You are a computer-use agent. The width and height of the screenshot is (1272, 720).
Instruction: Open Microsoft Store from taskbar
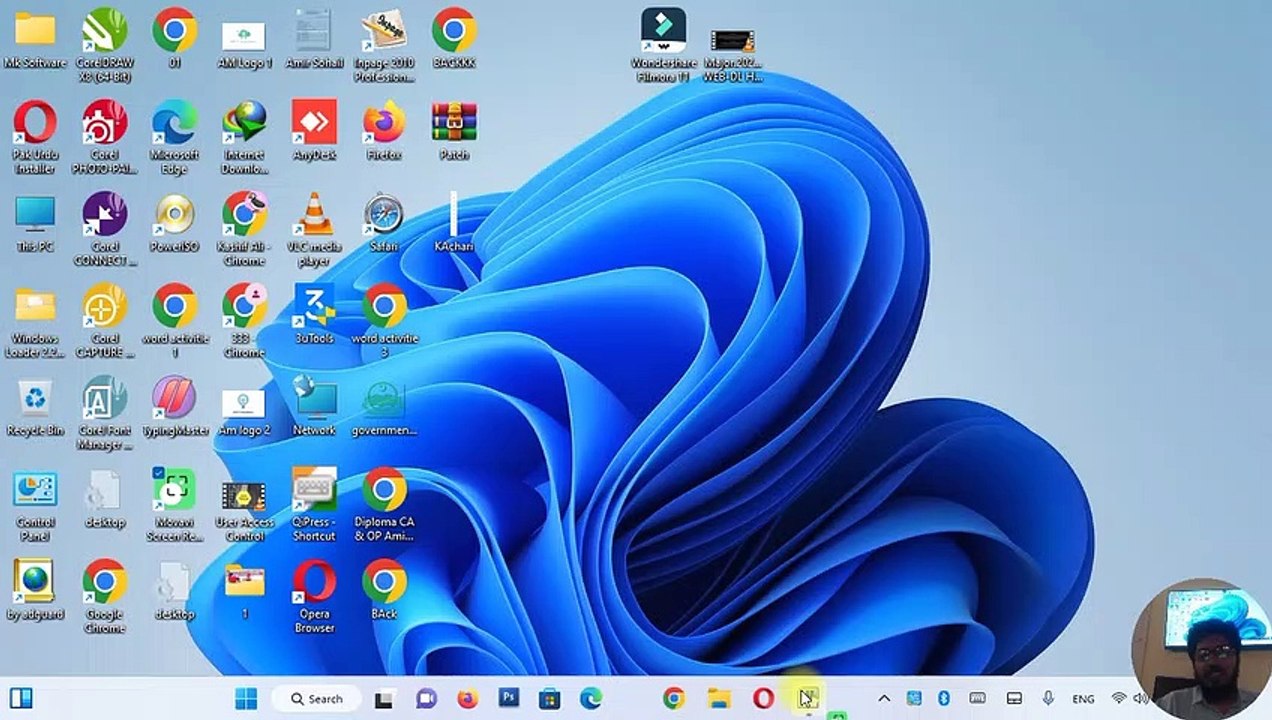pyautogui.click(x=550, y=699)
